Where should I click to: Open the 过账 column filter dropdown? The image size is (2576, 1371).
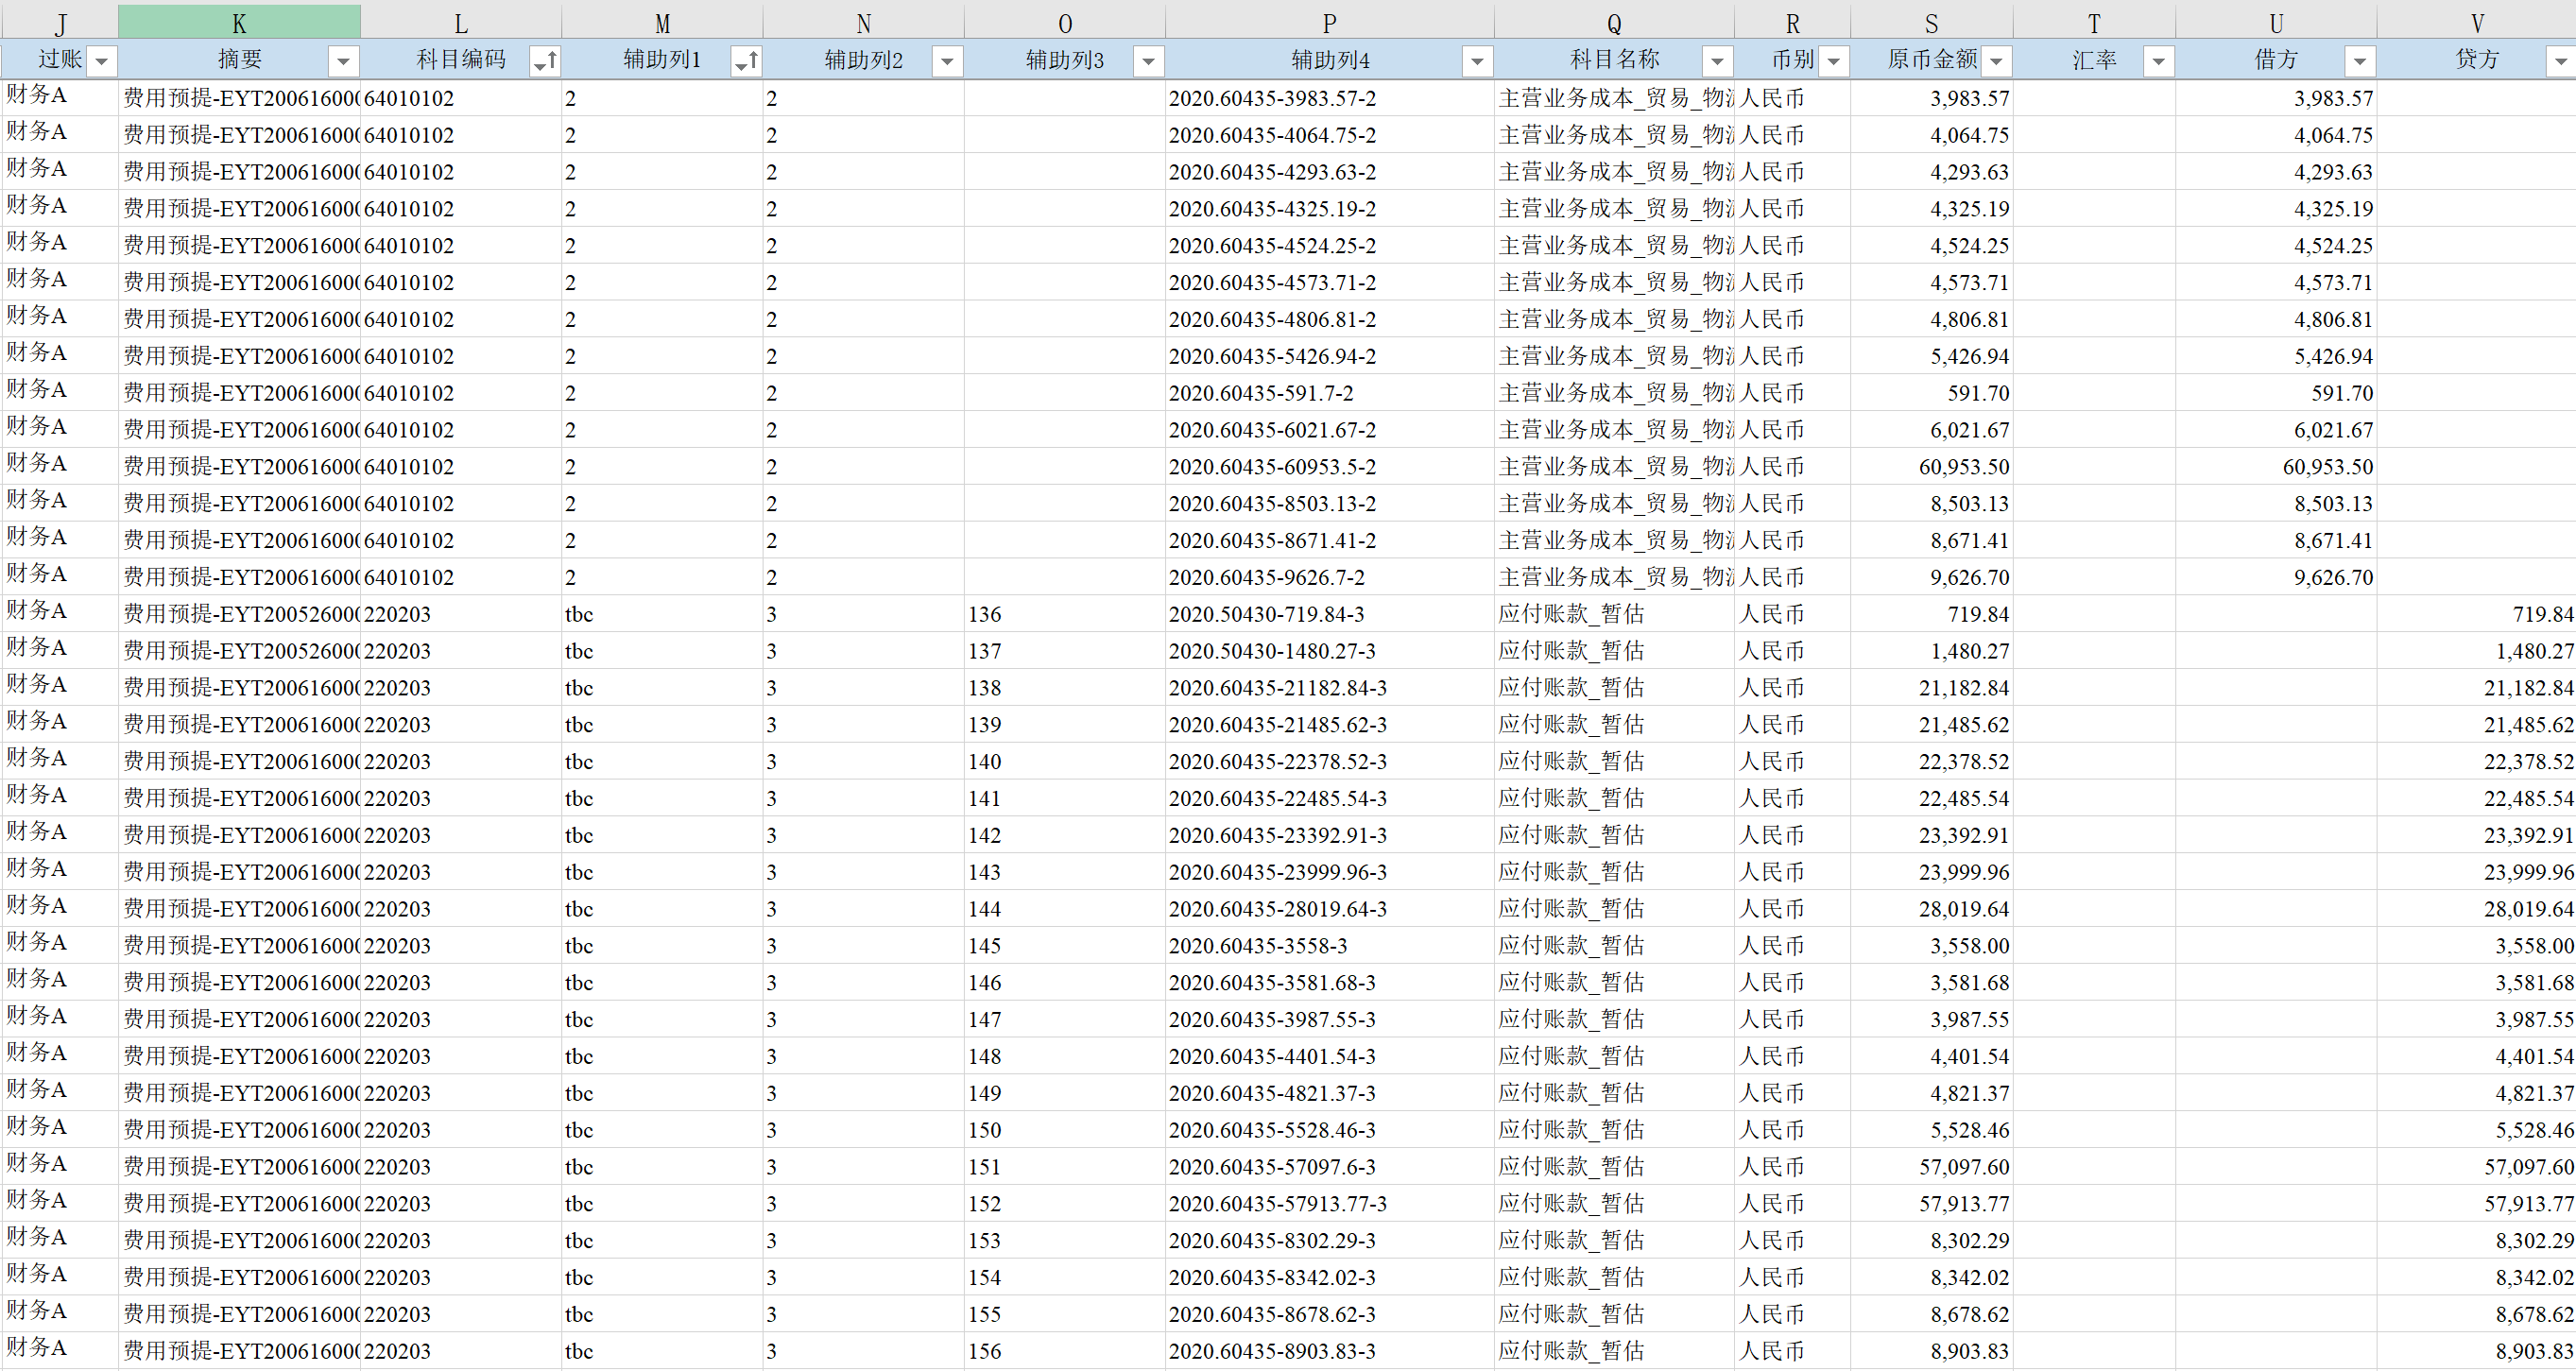pos(101,62)
